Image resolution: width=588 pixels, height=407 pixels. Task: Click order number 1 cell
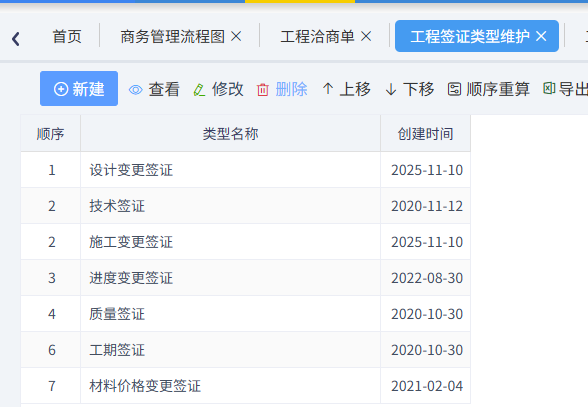point(51,170)
